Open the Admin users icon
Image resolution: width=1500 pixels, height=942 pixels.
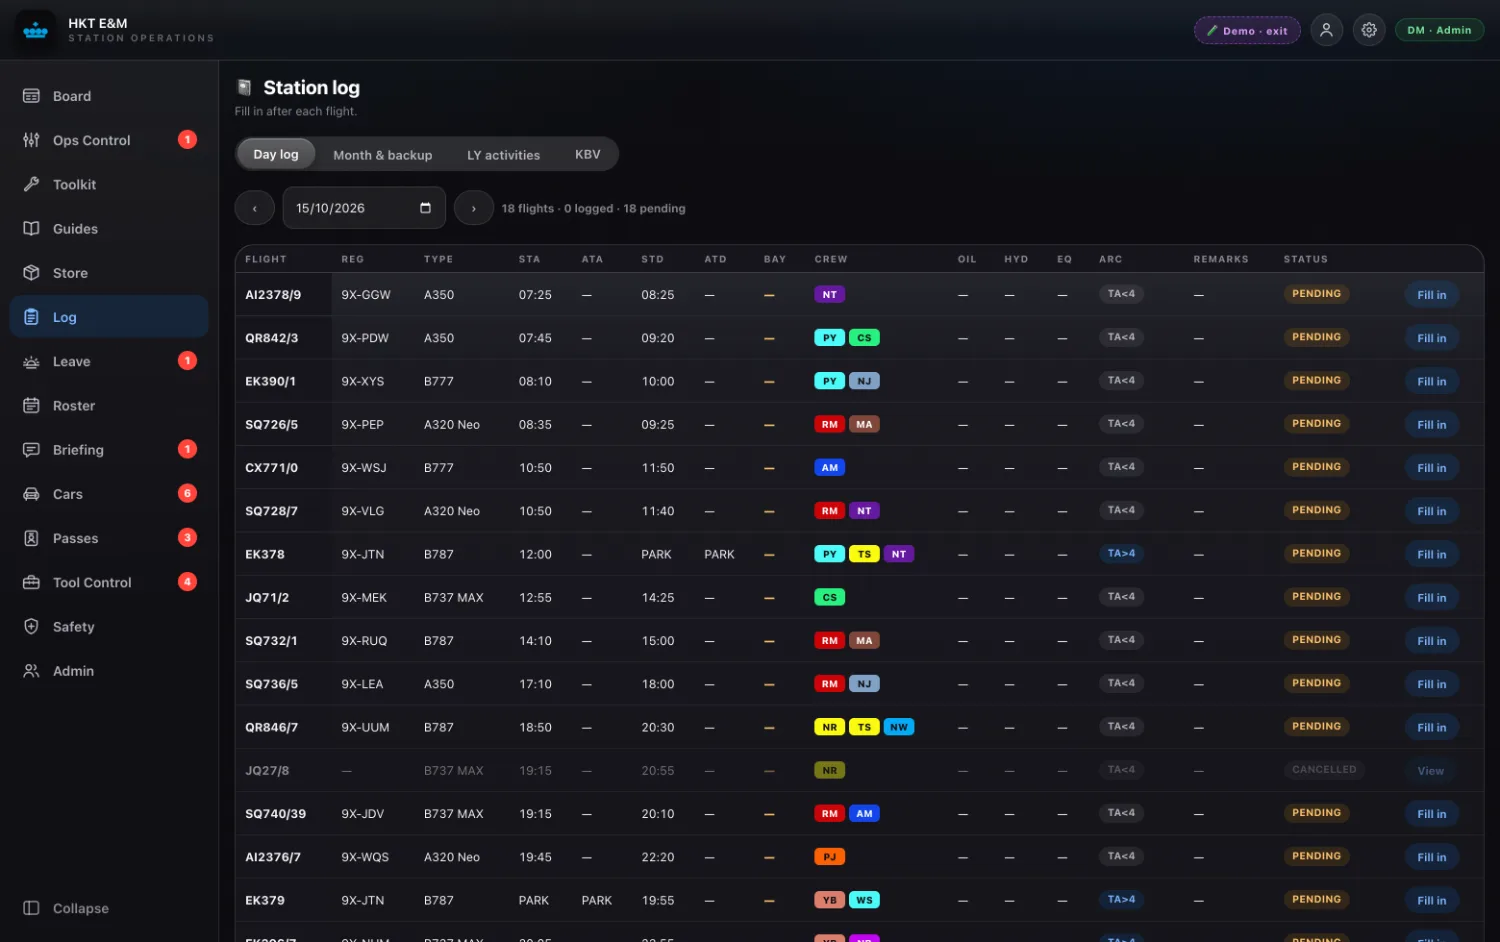(31, 671)
